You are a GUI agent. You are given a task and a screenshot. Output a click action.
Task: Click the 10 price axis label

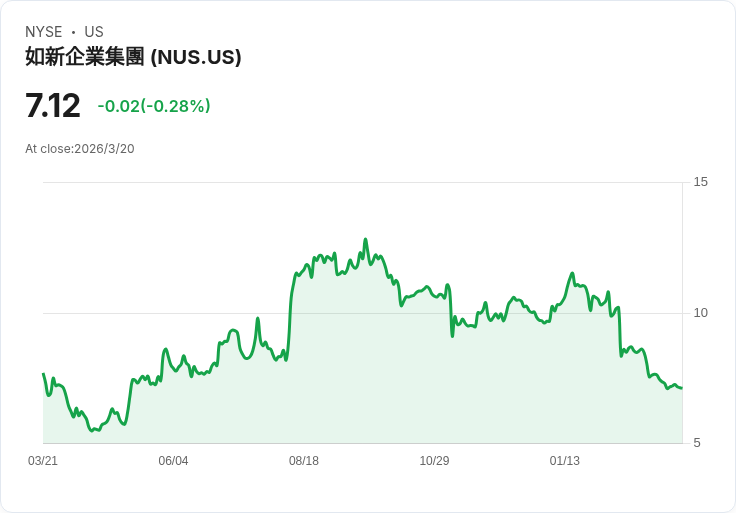700,313
